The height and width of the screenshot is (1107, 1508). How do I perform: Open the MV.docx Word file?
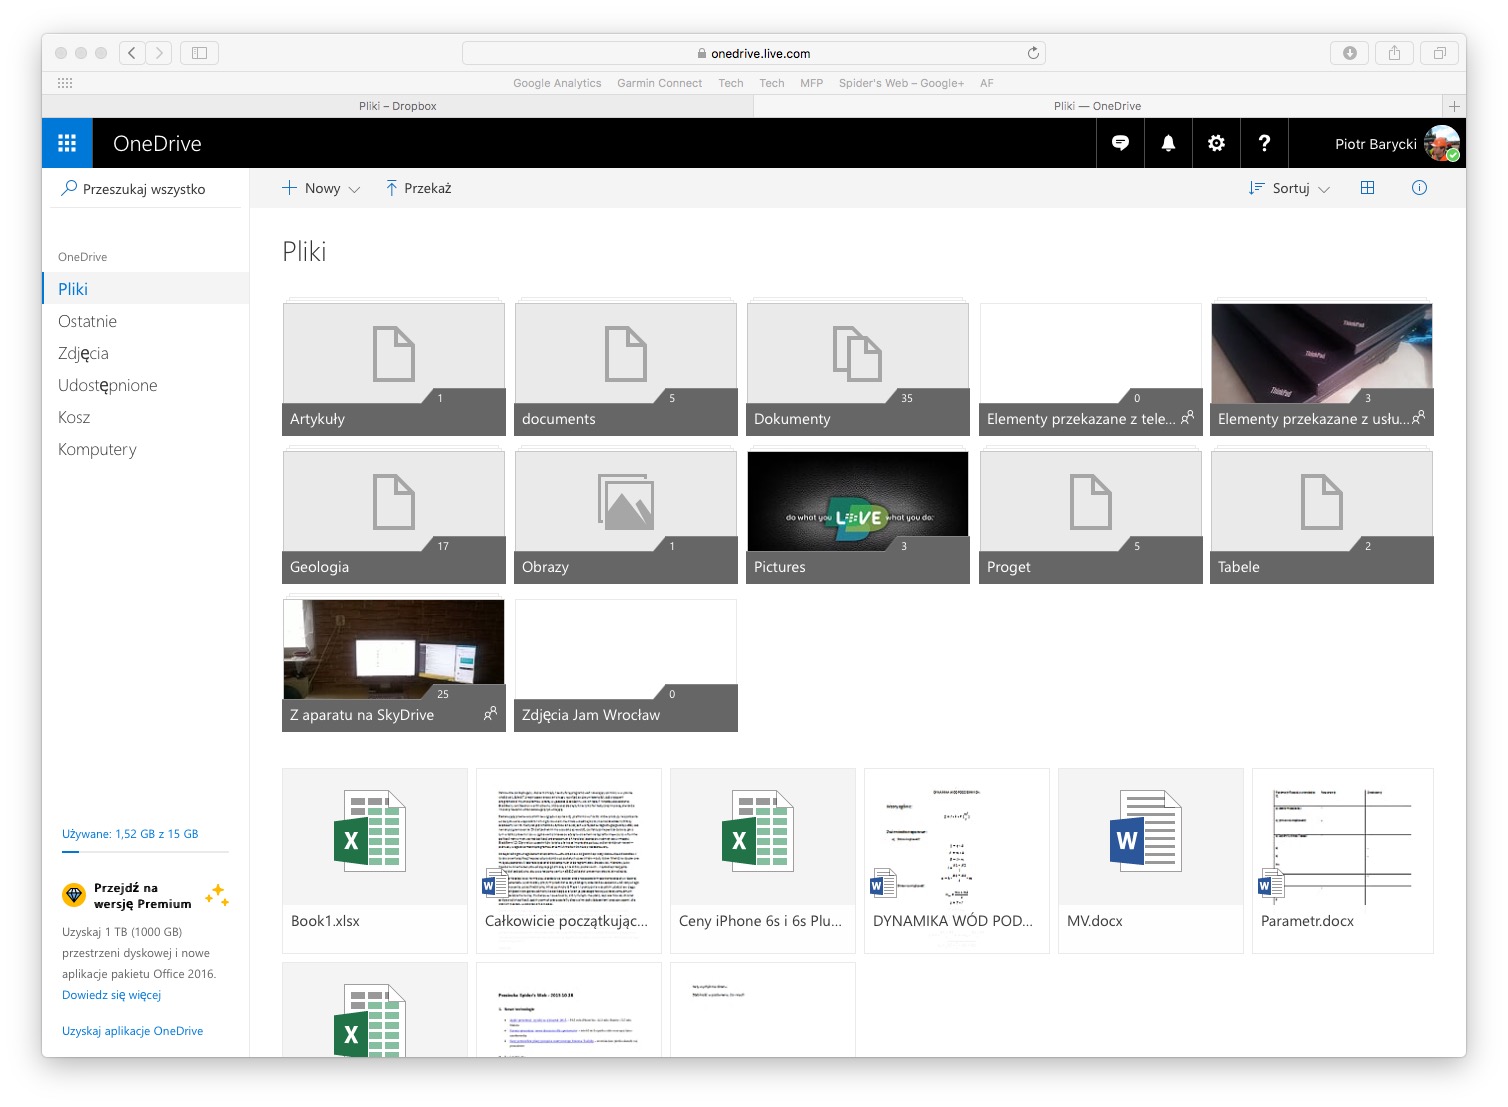1151,861
